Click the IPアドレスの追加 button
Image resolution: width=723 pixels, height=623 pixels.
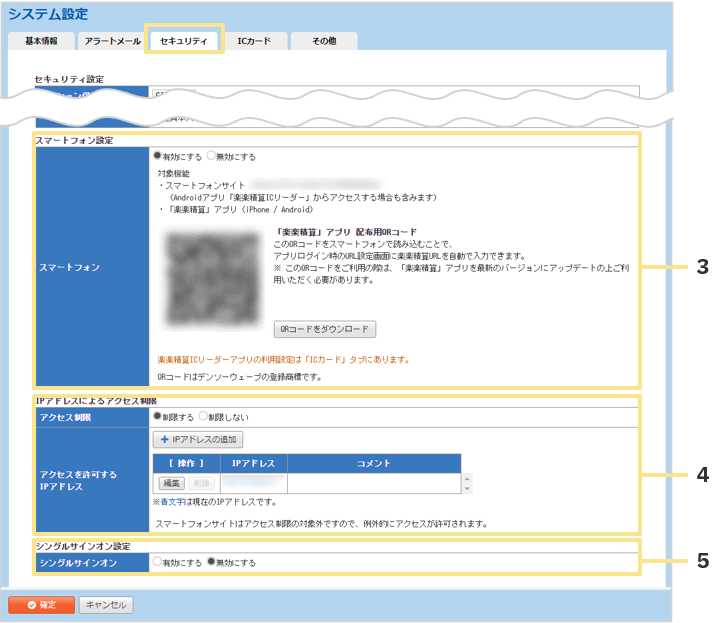click(197, 439)
